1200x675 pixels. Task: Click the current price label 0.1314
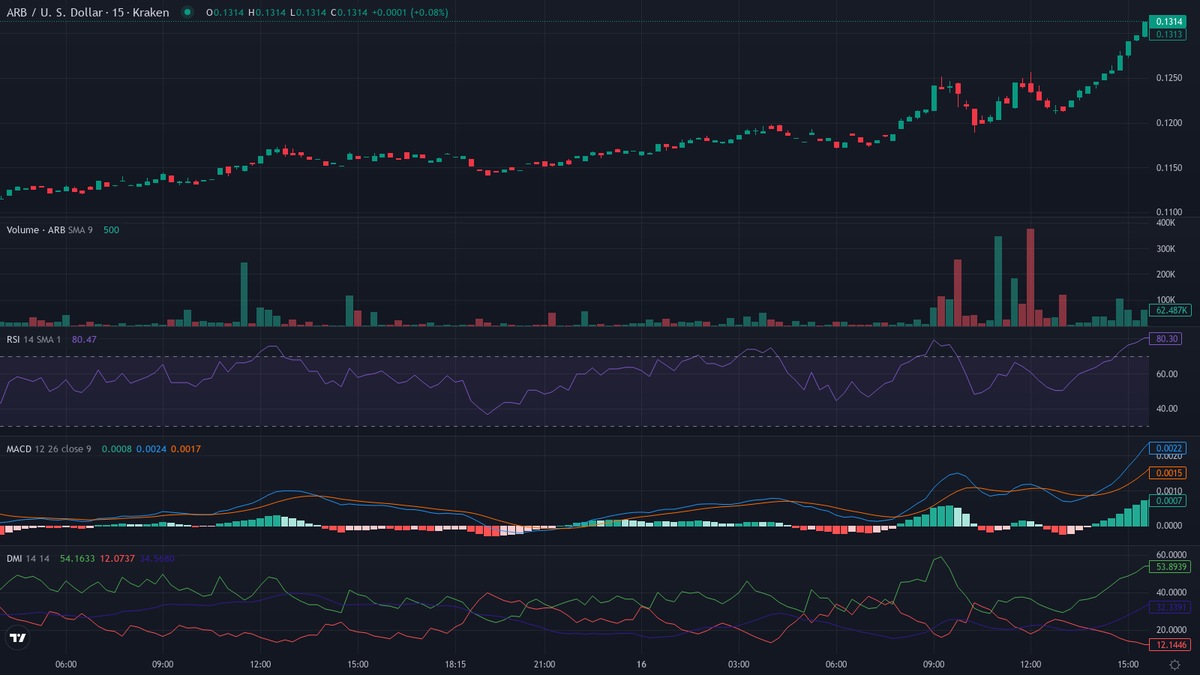pyautogui.click(x=1168, y=21)
